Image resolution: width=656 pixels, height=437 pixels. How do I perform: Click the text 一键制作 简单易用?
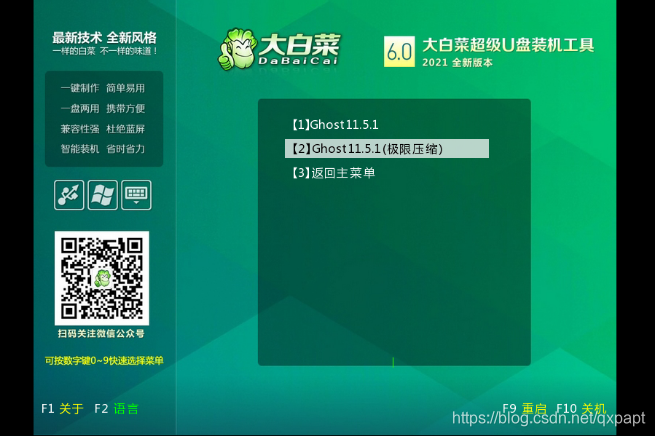[x=102, y=88]
